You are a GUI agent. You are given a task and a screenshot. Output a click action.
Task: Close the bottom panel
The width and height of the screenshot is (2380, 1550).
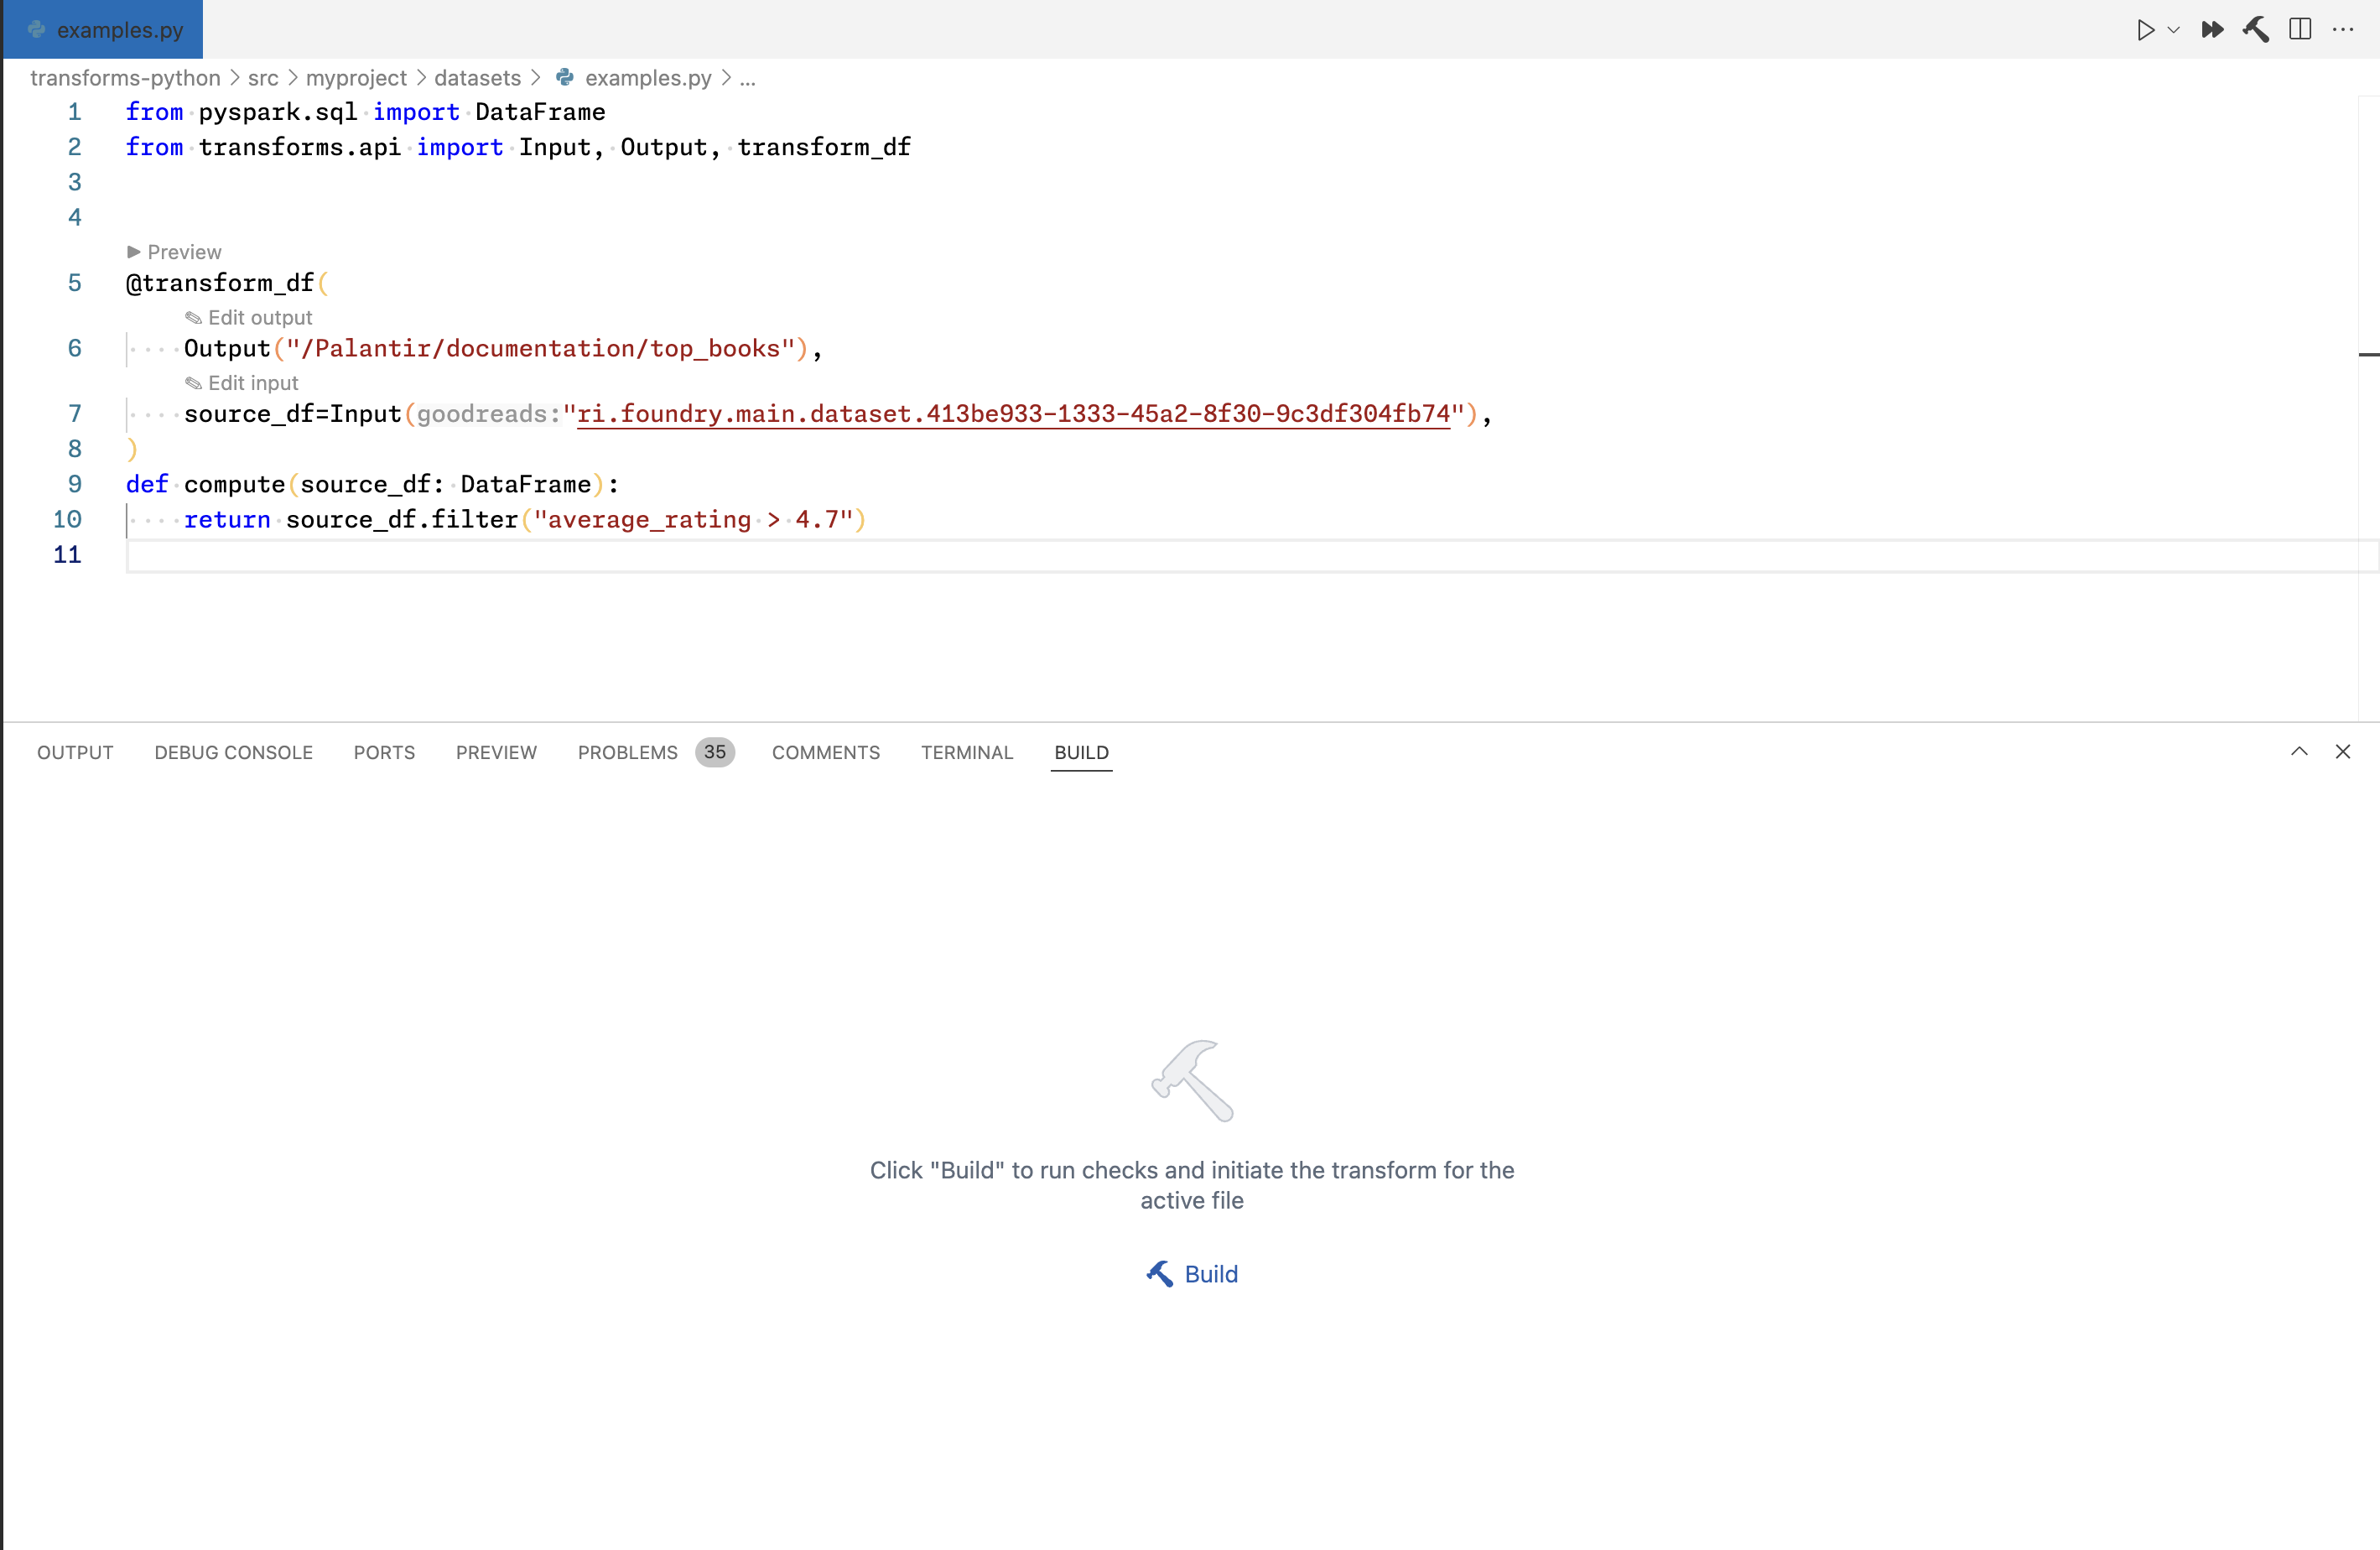coord(2343,752)
